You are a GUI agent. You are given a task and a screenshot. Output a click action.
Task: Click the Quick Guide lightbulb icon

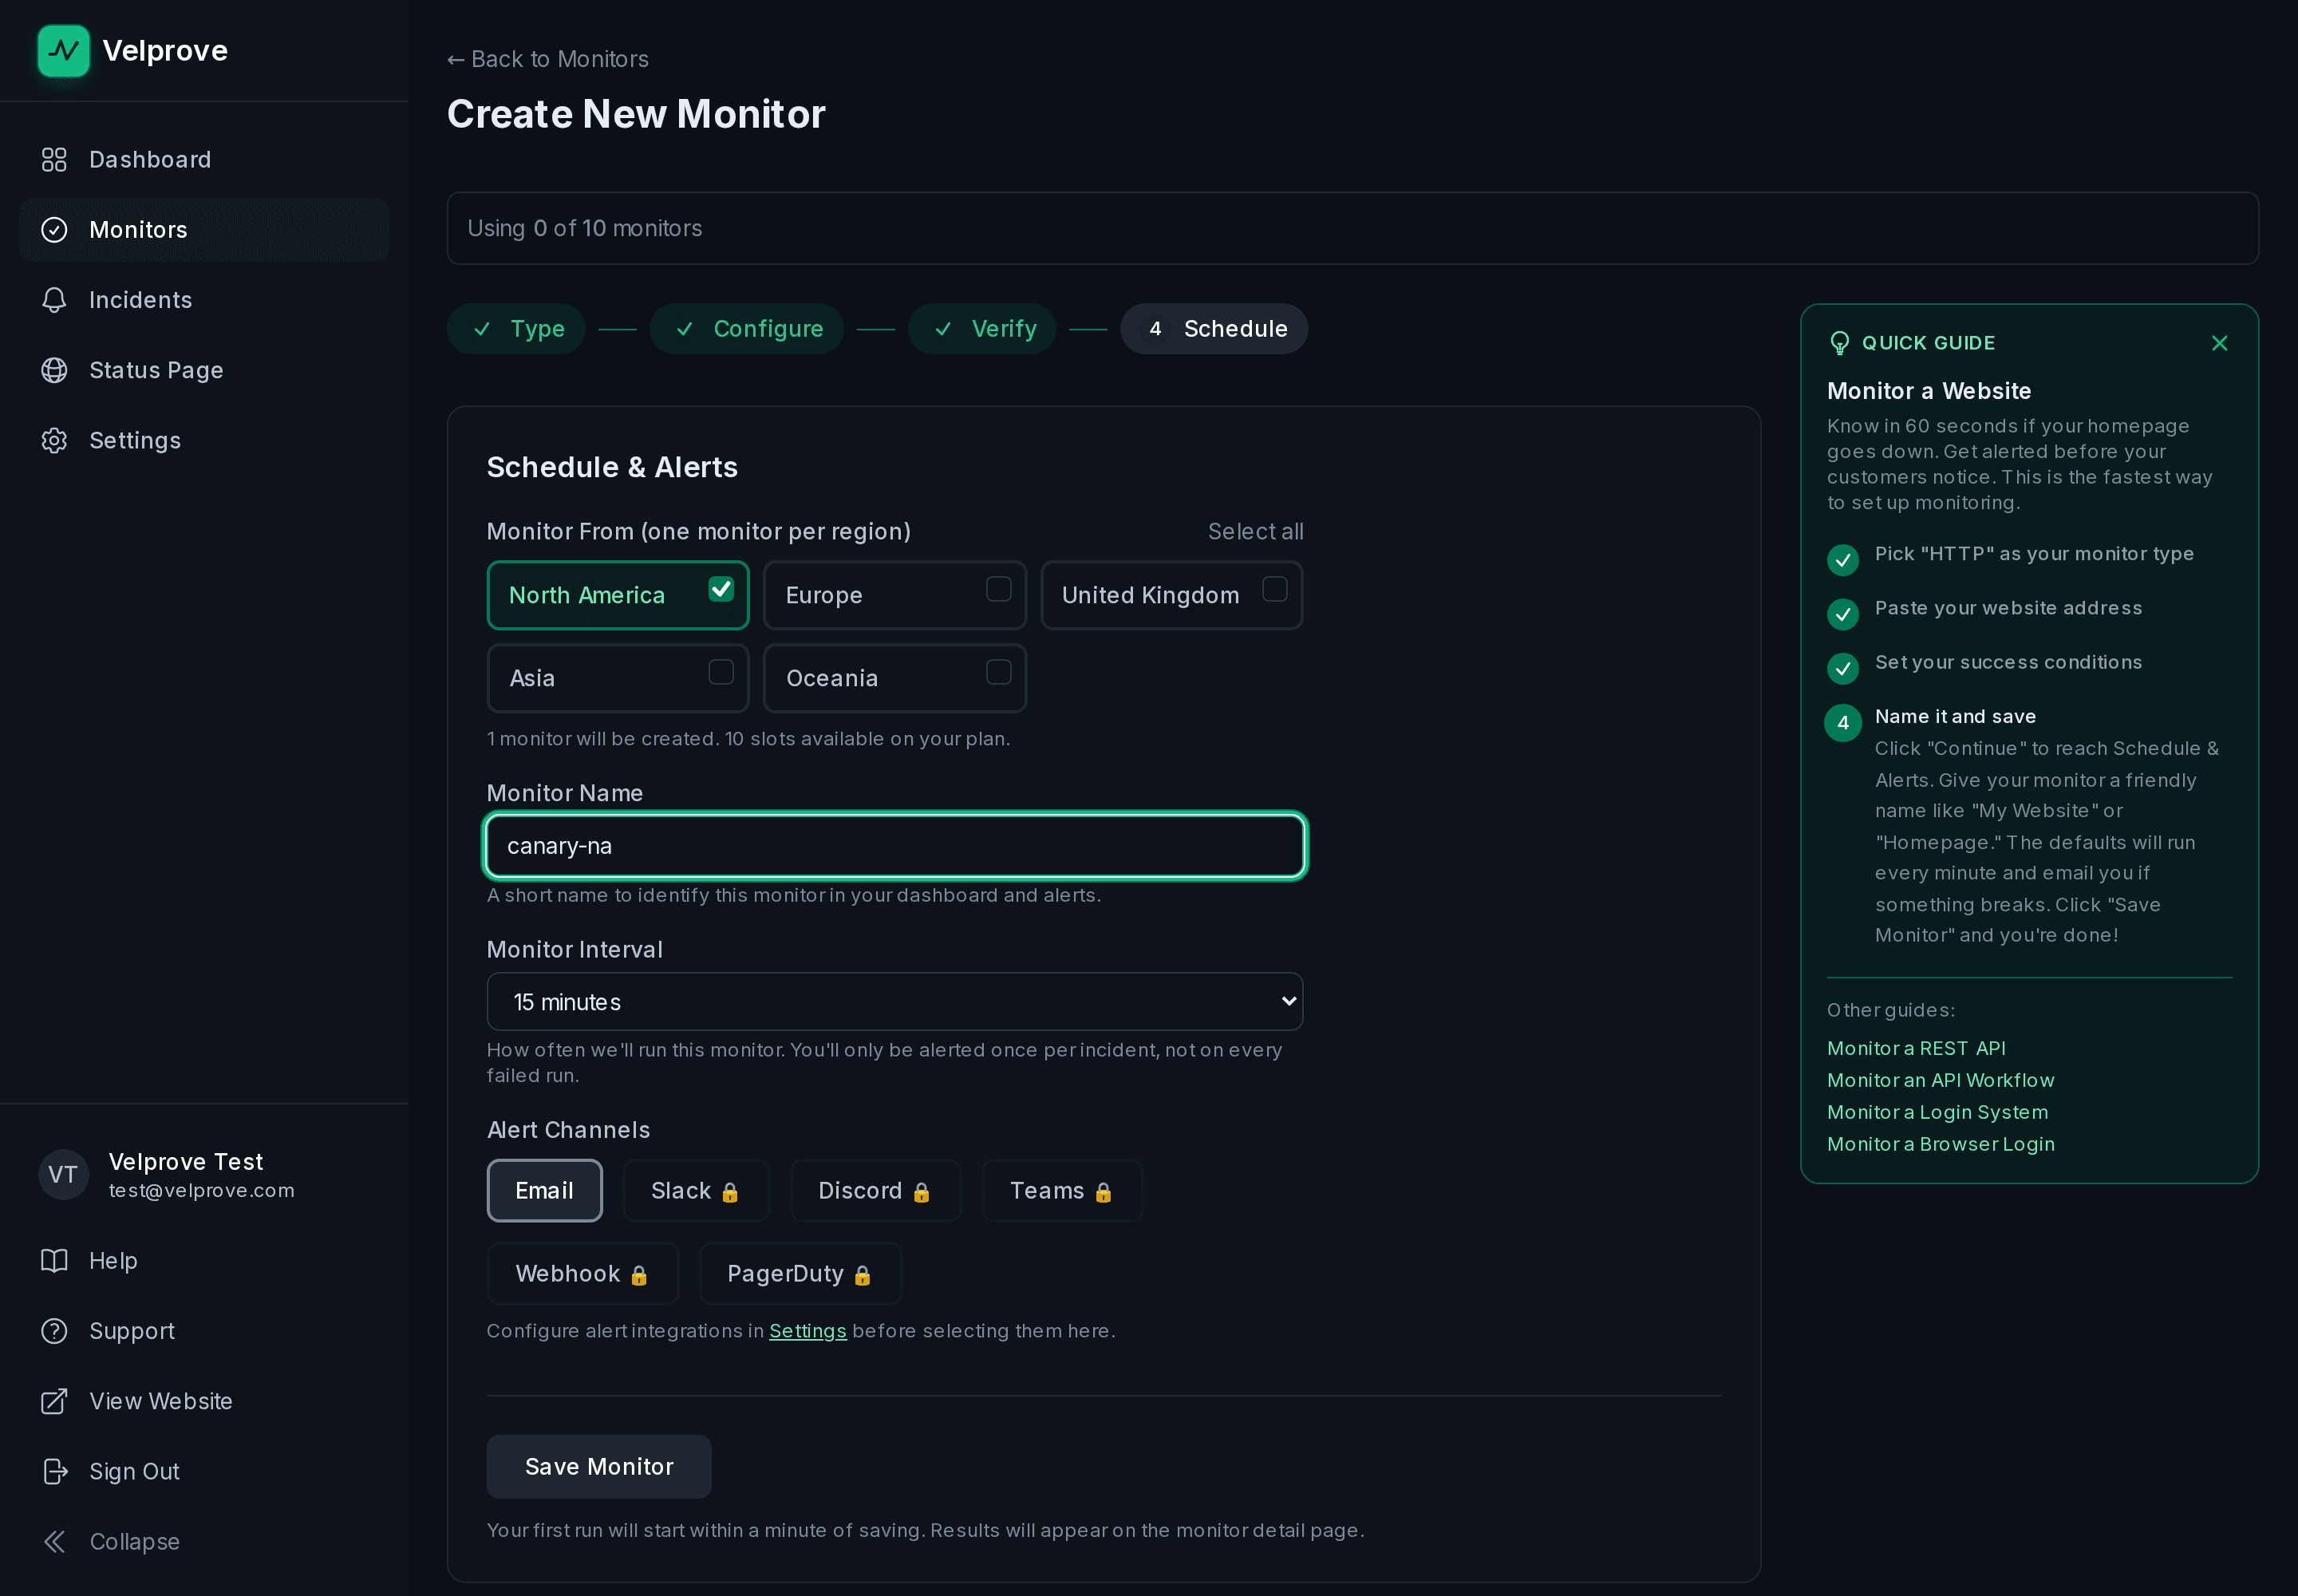[x=1839, y=343]
